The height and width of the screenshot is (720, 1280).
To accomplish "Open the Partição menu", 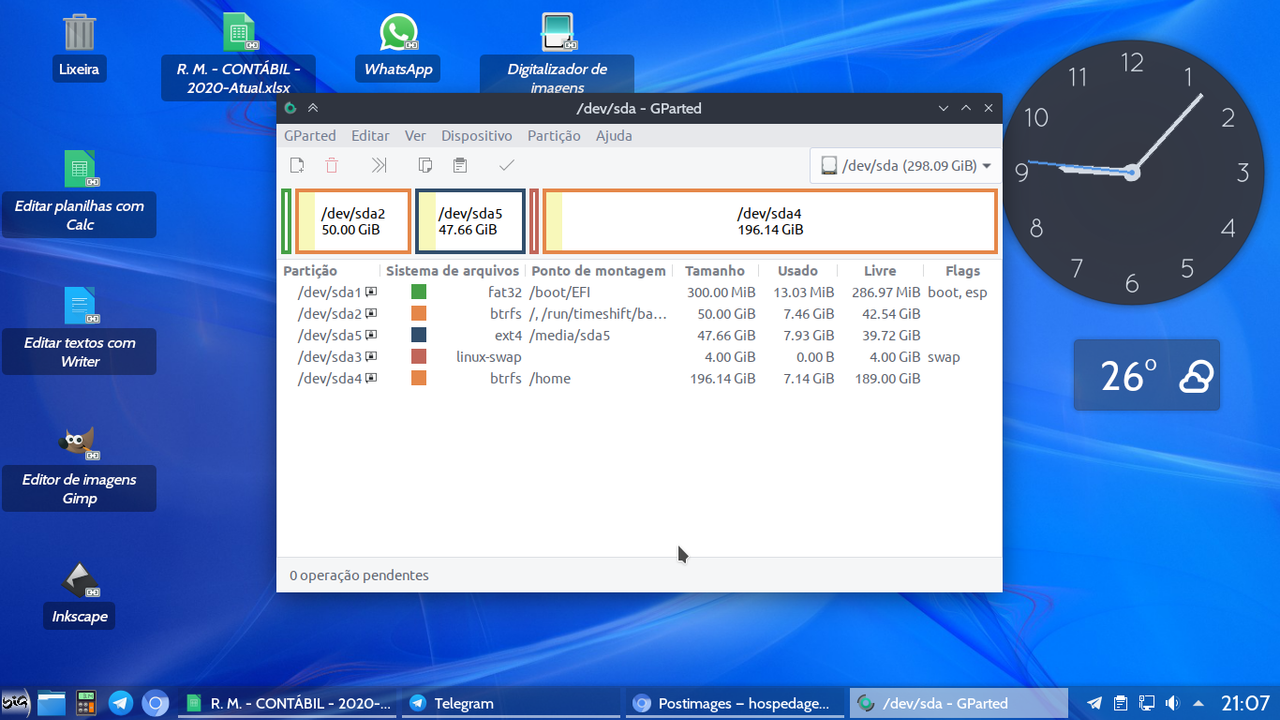I will click(554, 135).
